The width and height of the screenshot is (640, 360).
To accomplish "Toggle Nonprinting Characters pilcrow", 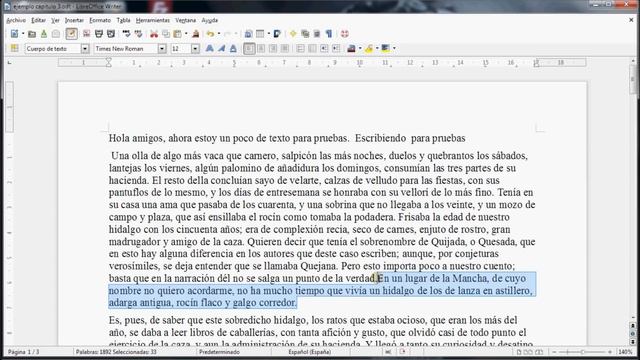I will tap(329, 34).
